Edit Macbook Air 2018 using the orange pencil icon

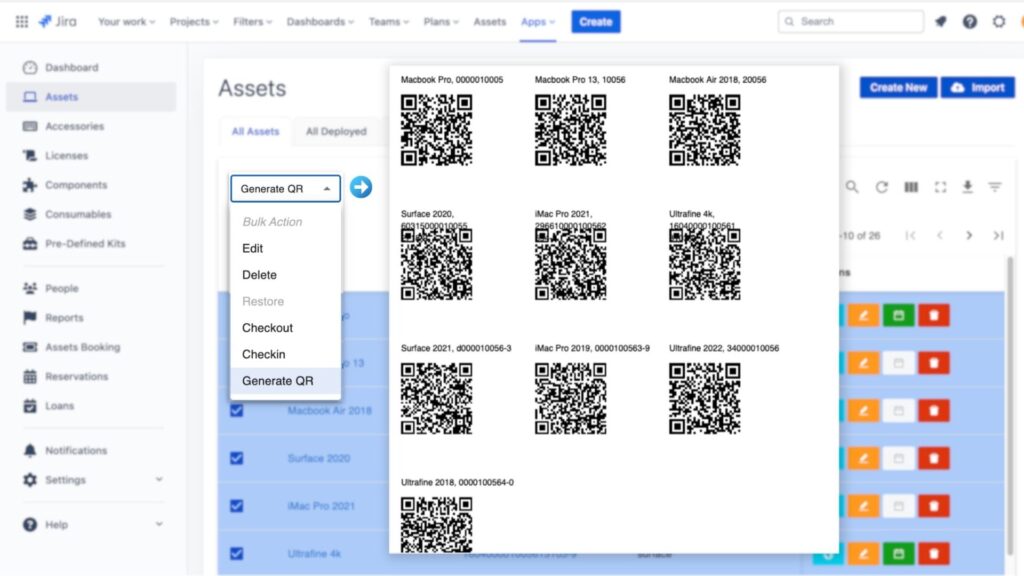(866, 410)
